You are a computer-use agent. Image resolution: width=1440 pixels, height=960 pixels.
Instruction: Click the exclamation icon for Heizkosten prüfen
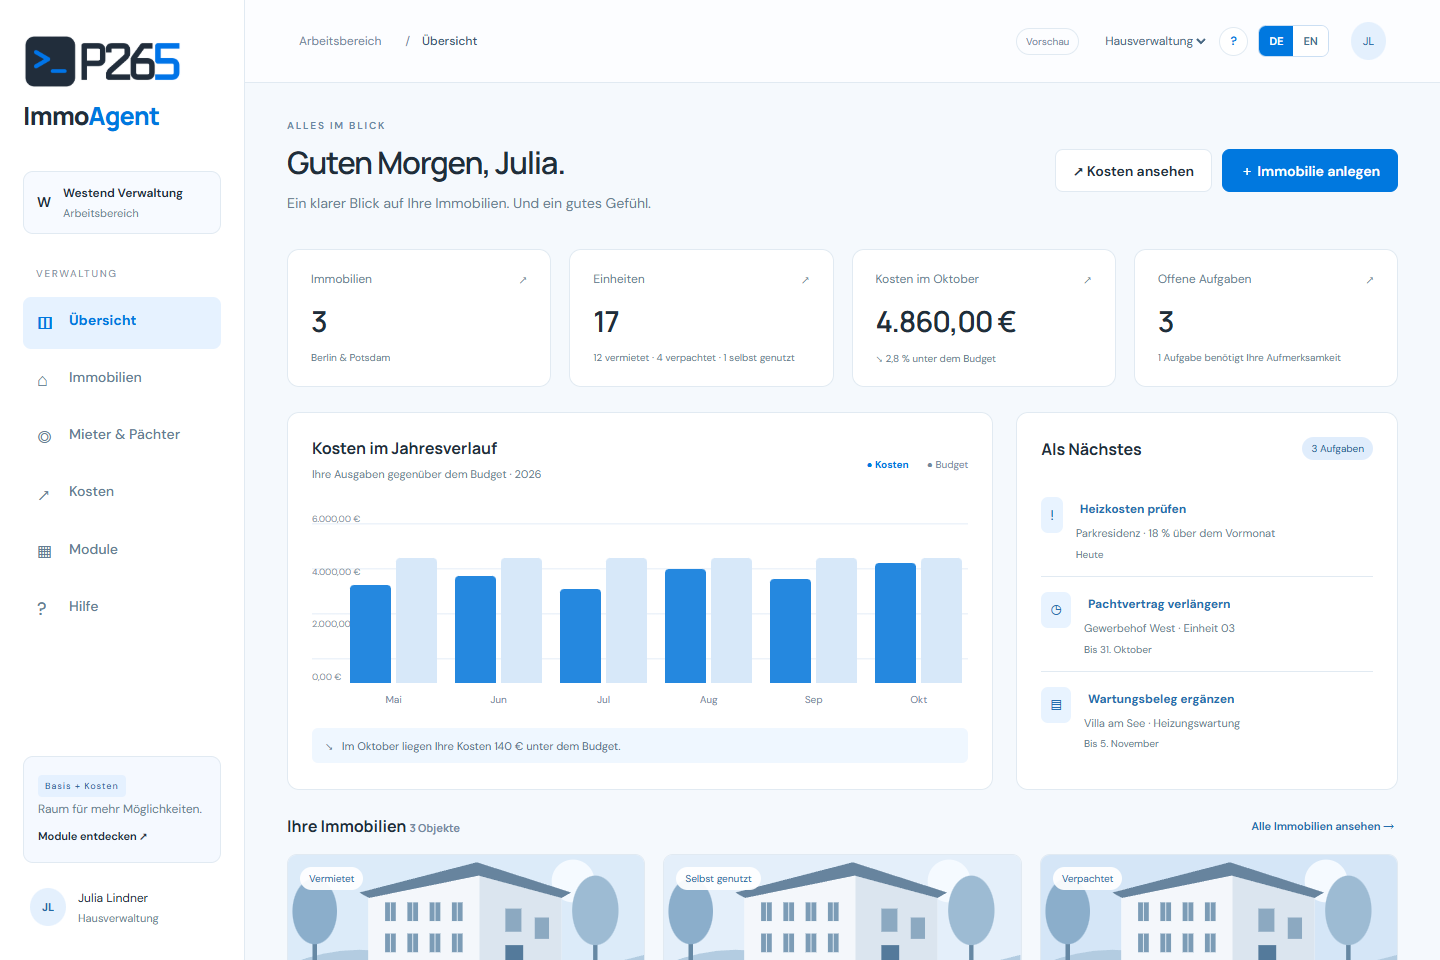(x=1052, y=515)
